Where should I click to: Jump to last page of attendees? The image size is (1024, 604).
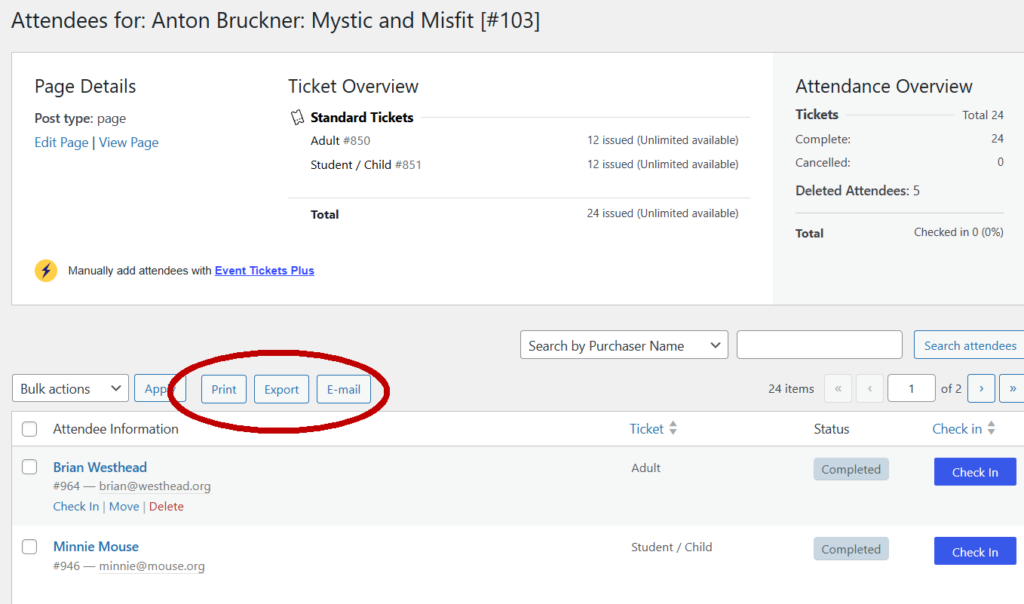click(1012, 388)
